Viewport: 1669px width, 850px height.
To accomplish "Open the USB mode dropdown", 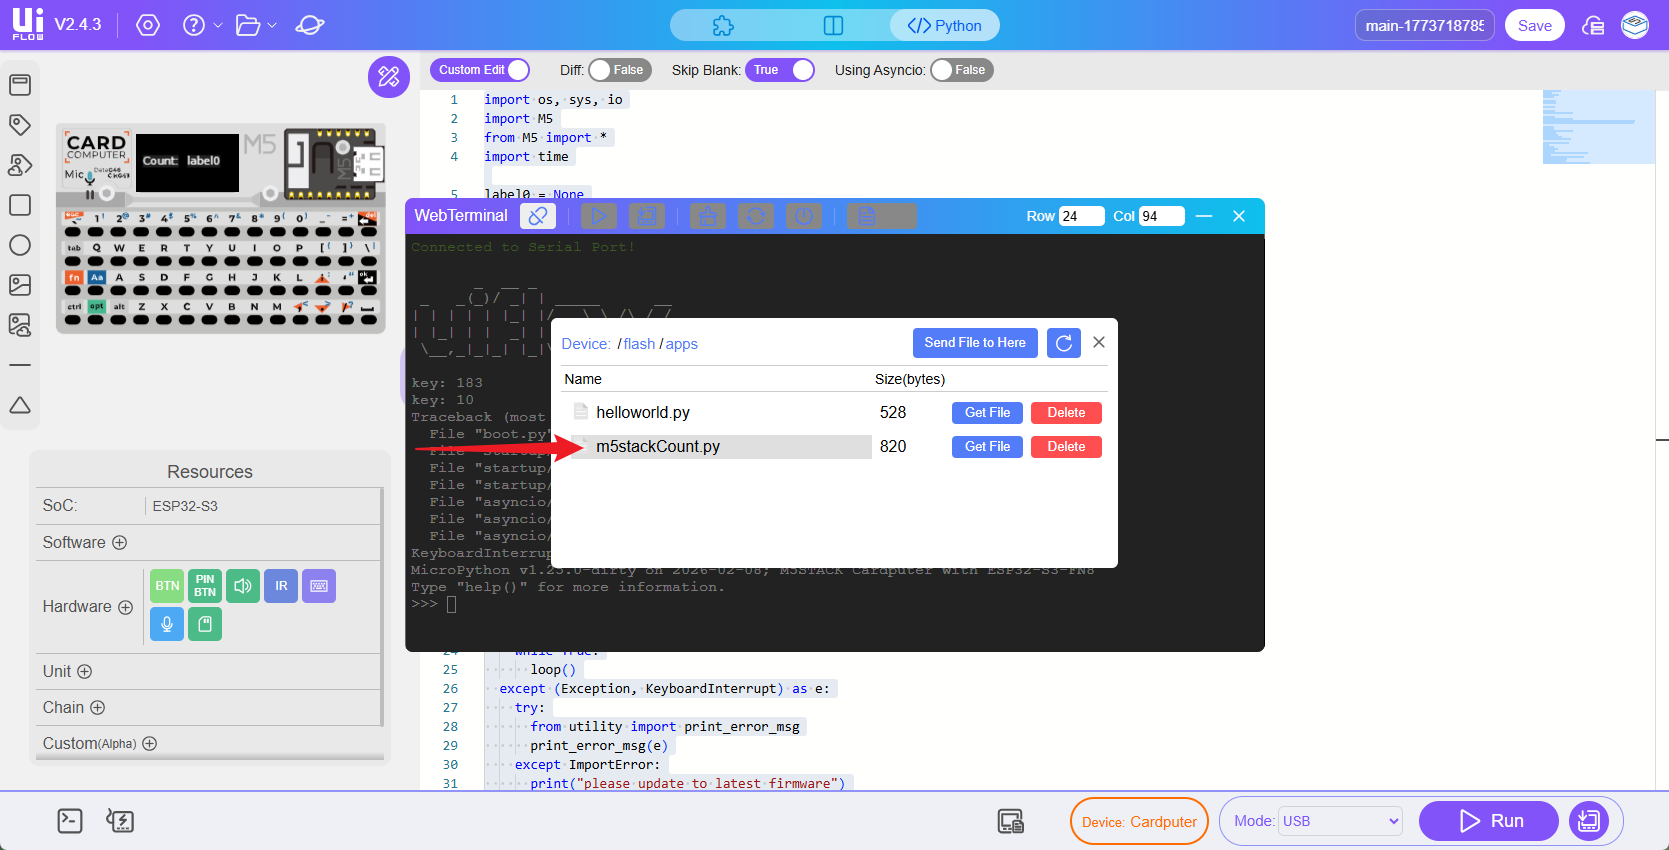I will click(1340, 821).
